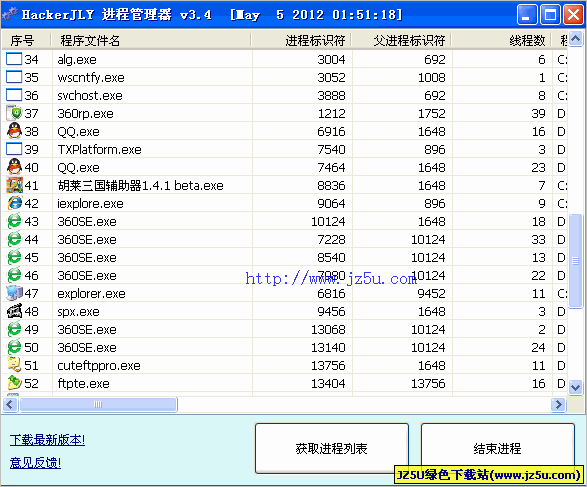Click the horizontal scrollbar right arrow

click(558, 404)
